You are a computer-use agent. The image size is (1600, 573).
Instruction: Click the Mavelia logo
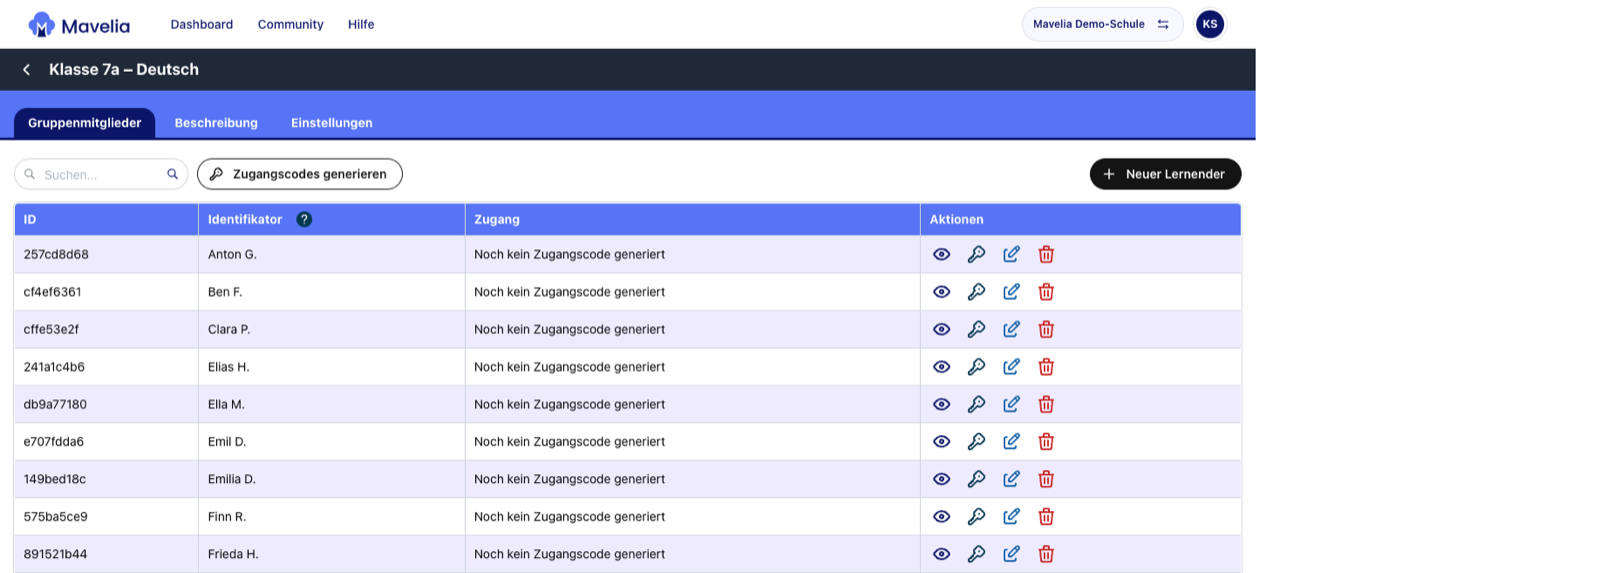point(79,25)
